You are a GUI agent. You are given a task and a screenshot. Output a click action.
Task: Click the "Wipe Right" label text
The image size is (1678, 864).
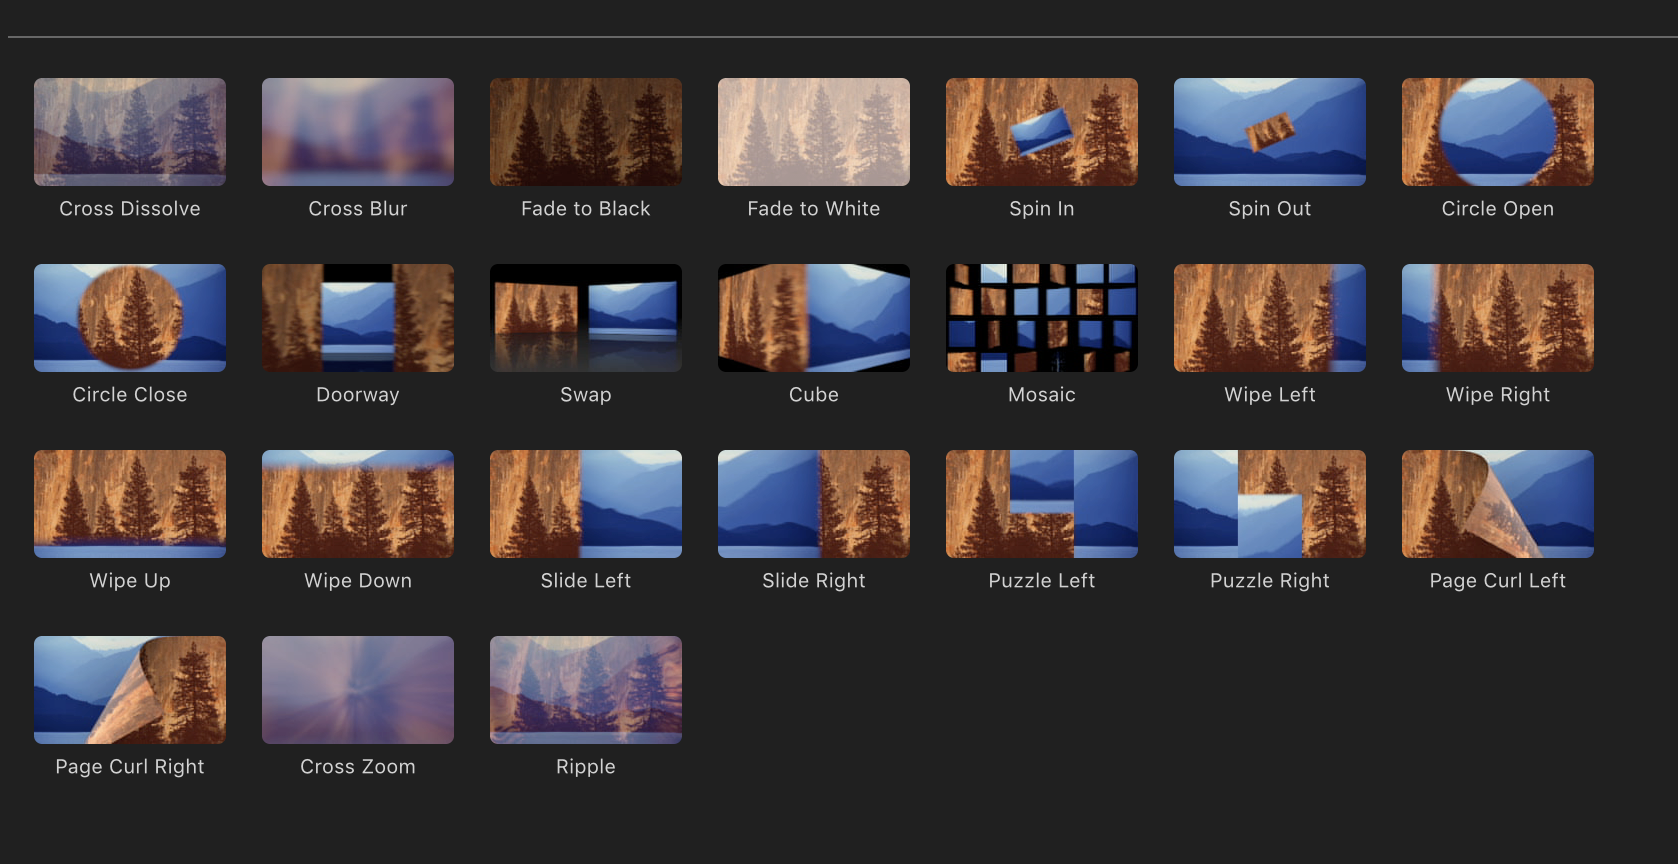pyautogui.click(x=1498, y=395)
